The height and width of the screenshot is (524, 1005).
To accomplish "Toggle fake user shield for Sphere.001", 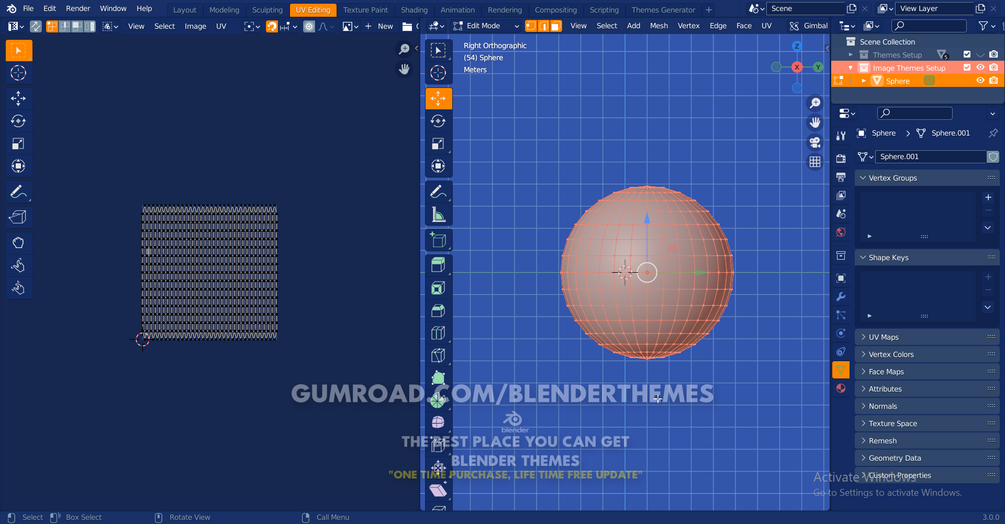I will (993, 156).
